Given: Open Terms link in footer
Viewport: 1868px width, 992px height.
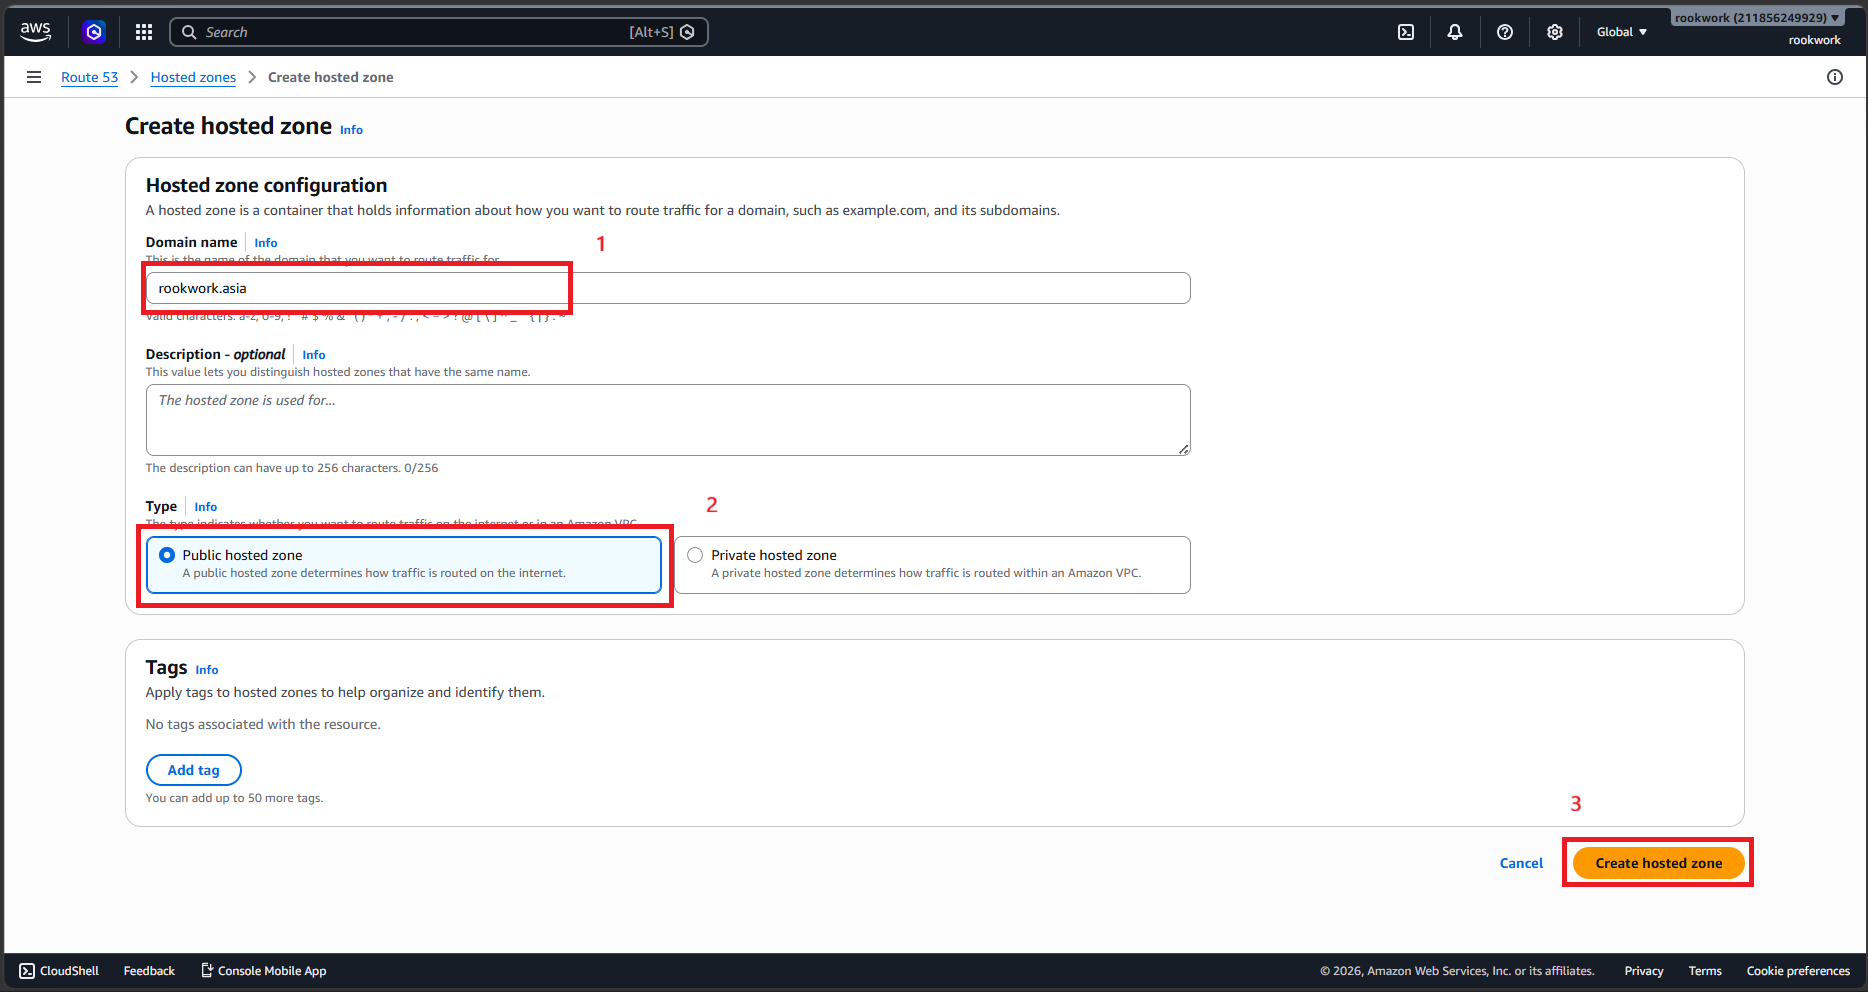Looking at the screenshot, I should (1705, 971).
